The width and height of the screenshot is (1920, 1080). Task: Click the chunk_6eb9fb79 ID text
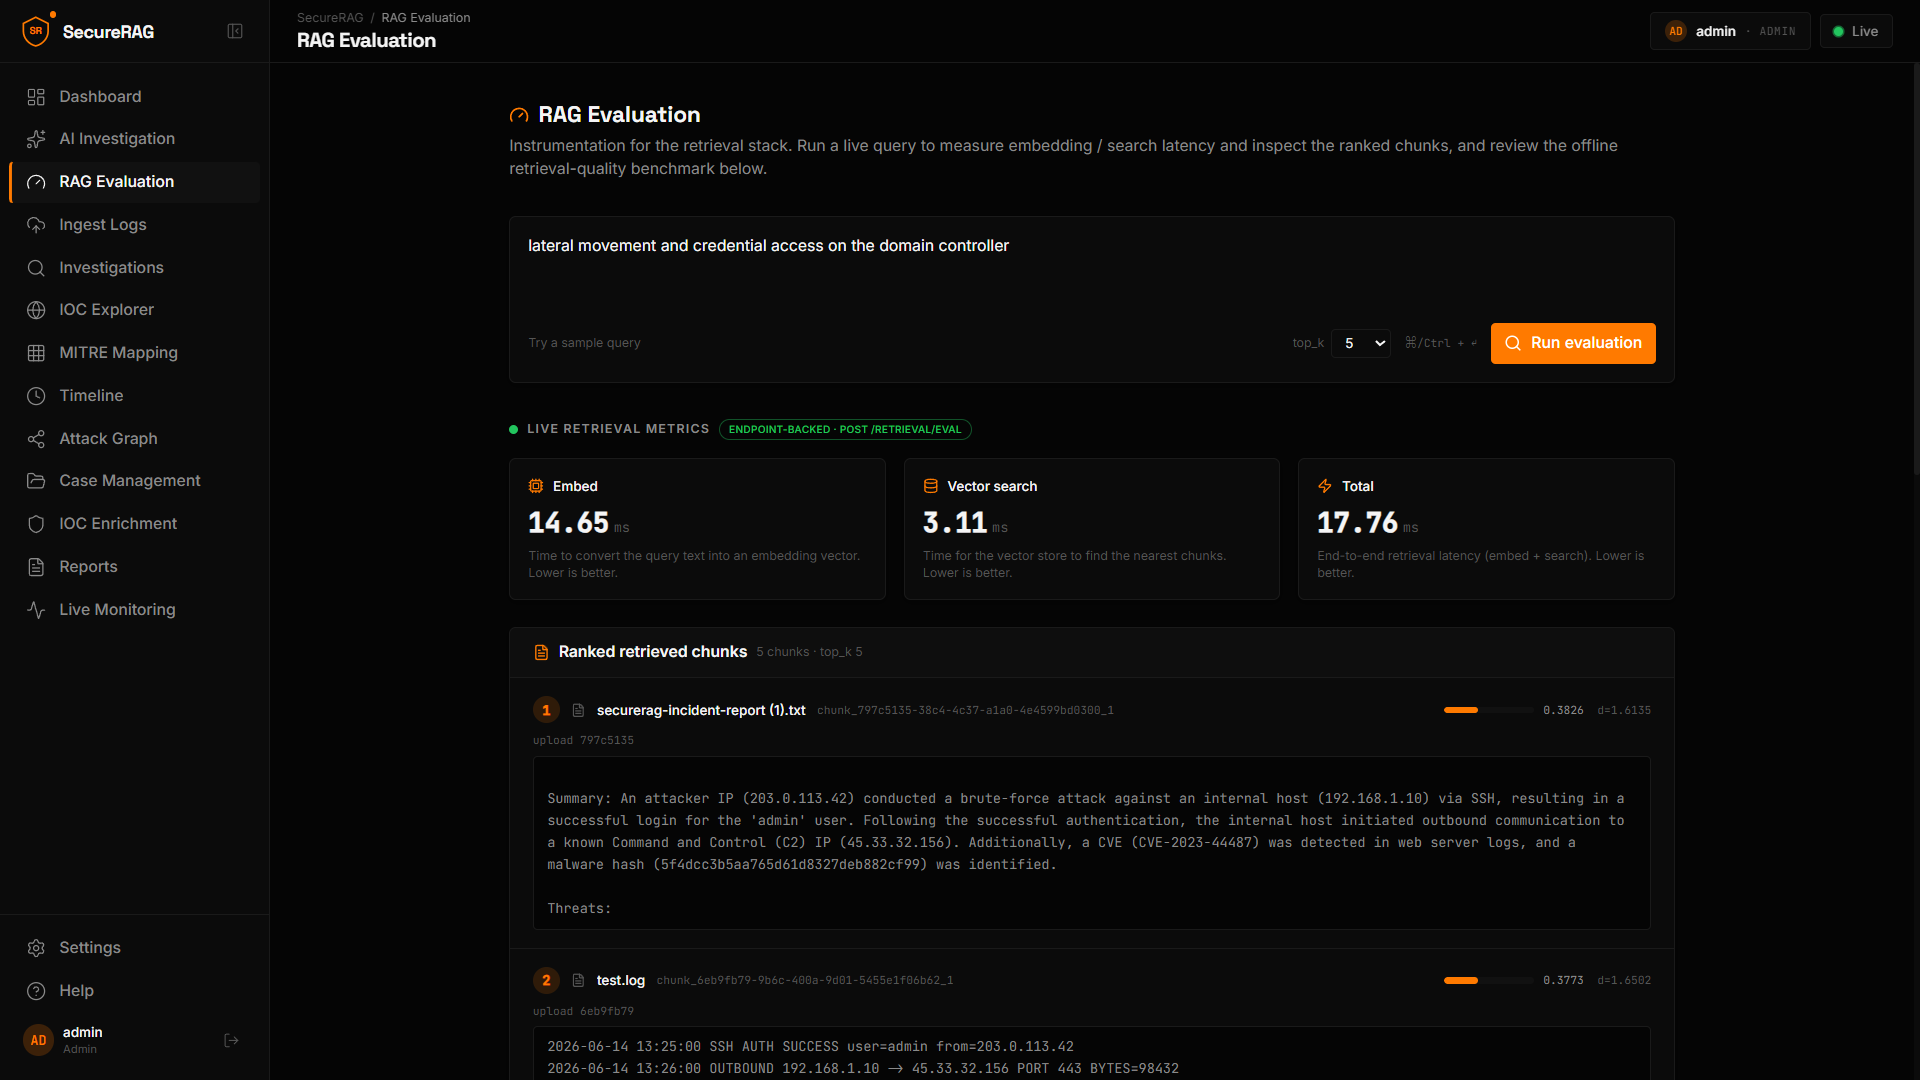[x=805, y=980]
